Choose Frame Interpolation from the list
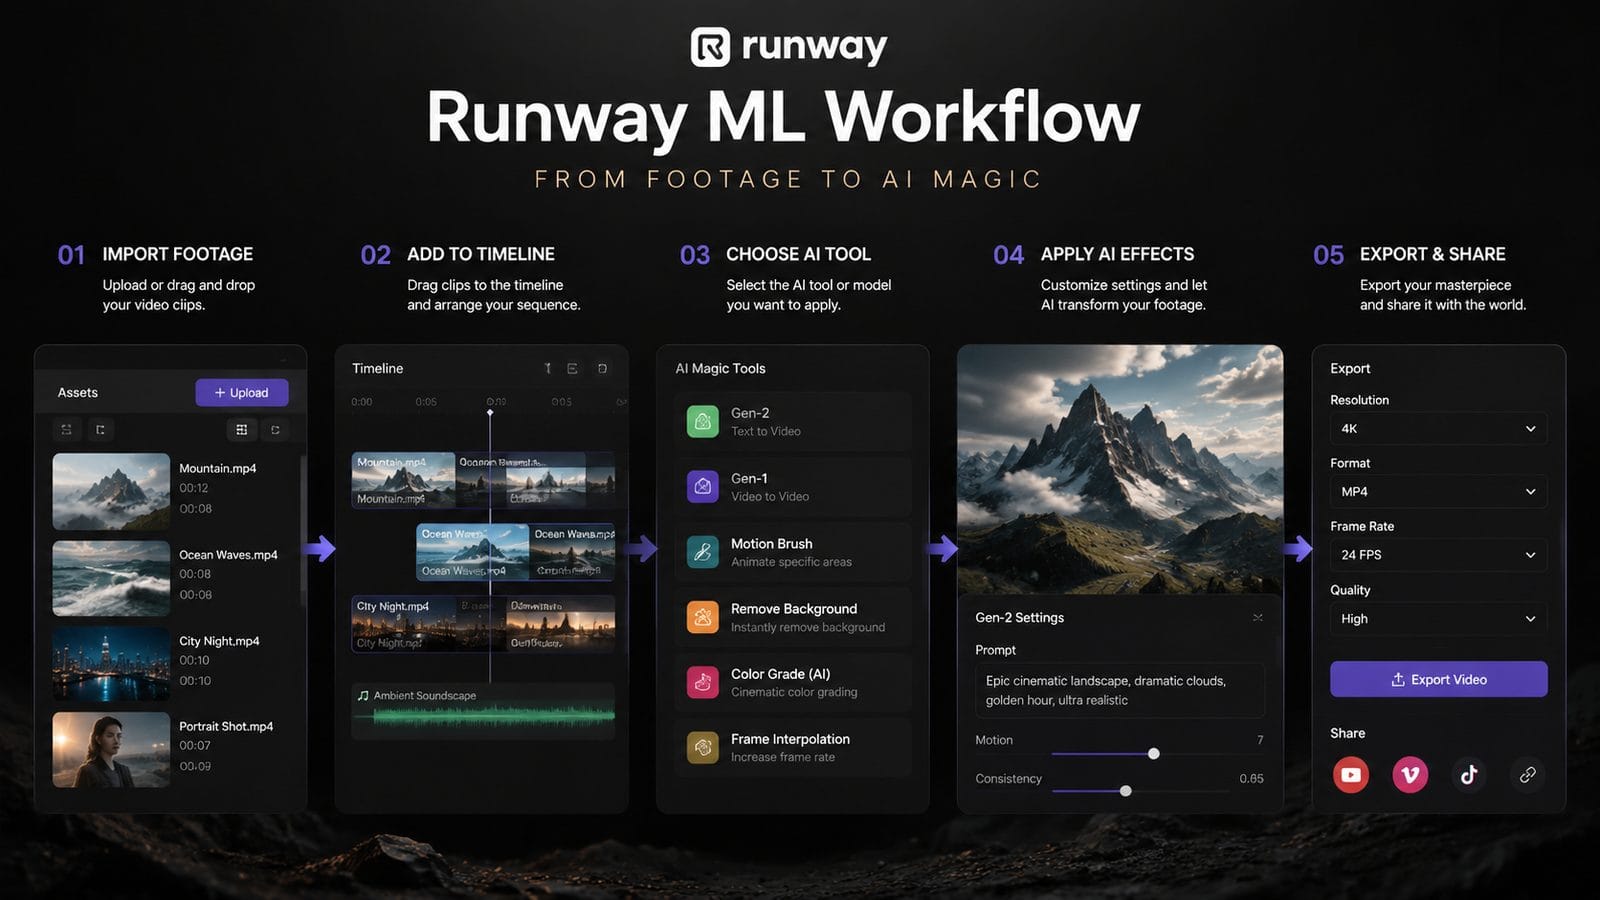This screenshot has width=1600, height=900. point(793,747)
